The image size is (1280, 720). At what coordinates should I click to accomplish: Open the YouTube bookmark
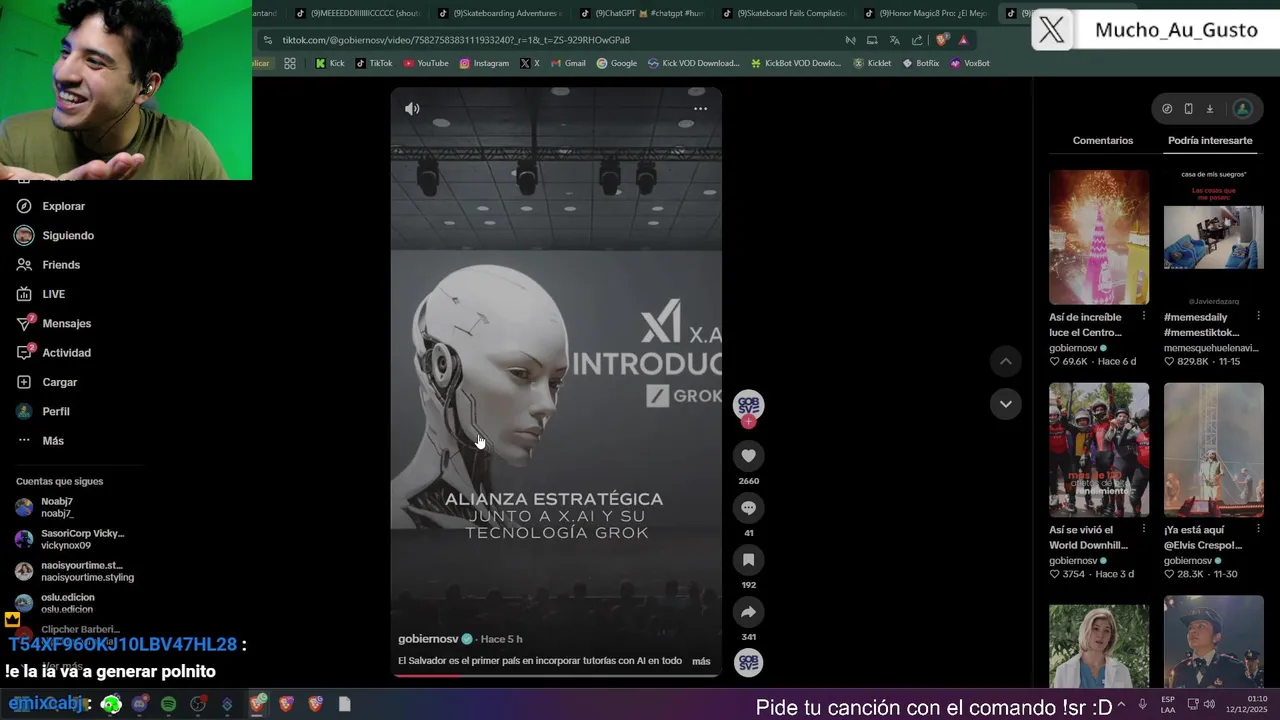[426, 63]
